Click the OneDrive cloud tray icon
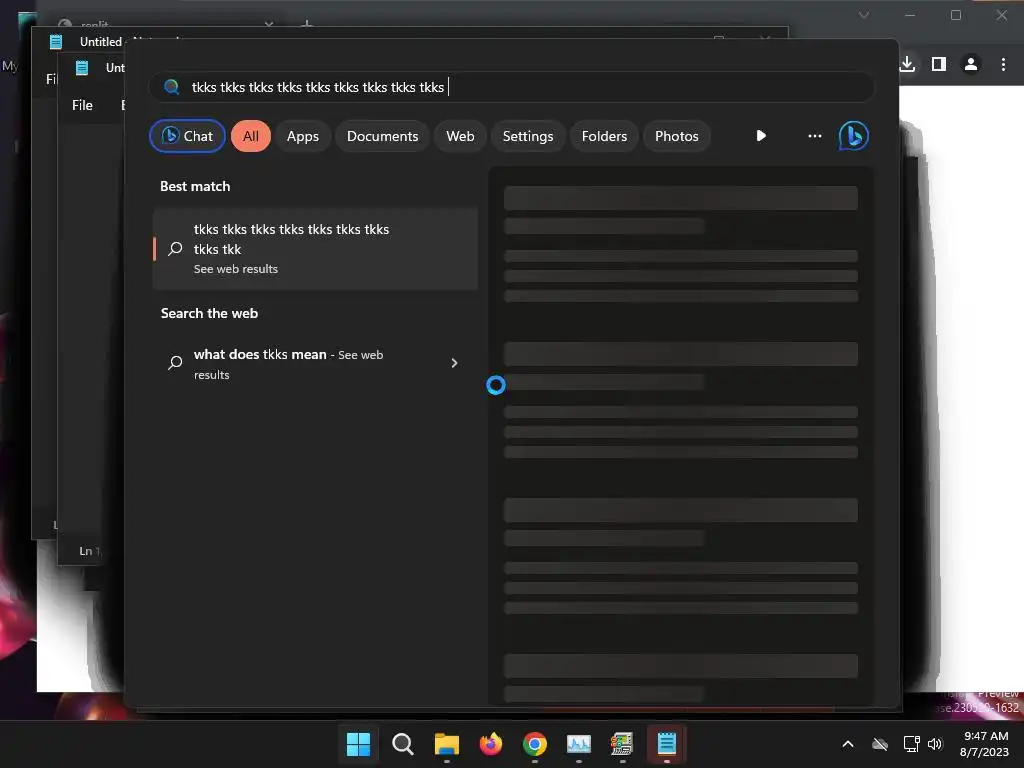Image resolution: width=1024 pixels, height=768 pixels. (880, 744)
